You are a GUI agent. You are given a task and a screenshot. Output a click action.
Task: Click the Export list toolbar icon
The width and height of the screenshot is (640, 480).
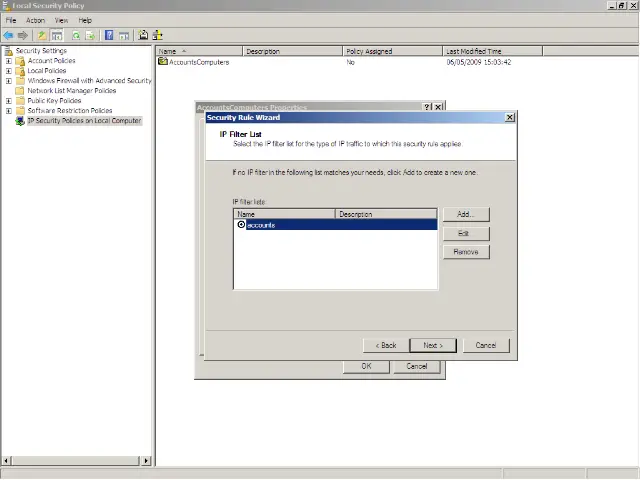tap(91, 35)
